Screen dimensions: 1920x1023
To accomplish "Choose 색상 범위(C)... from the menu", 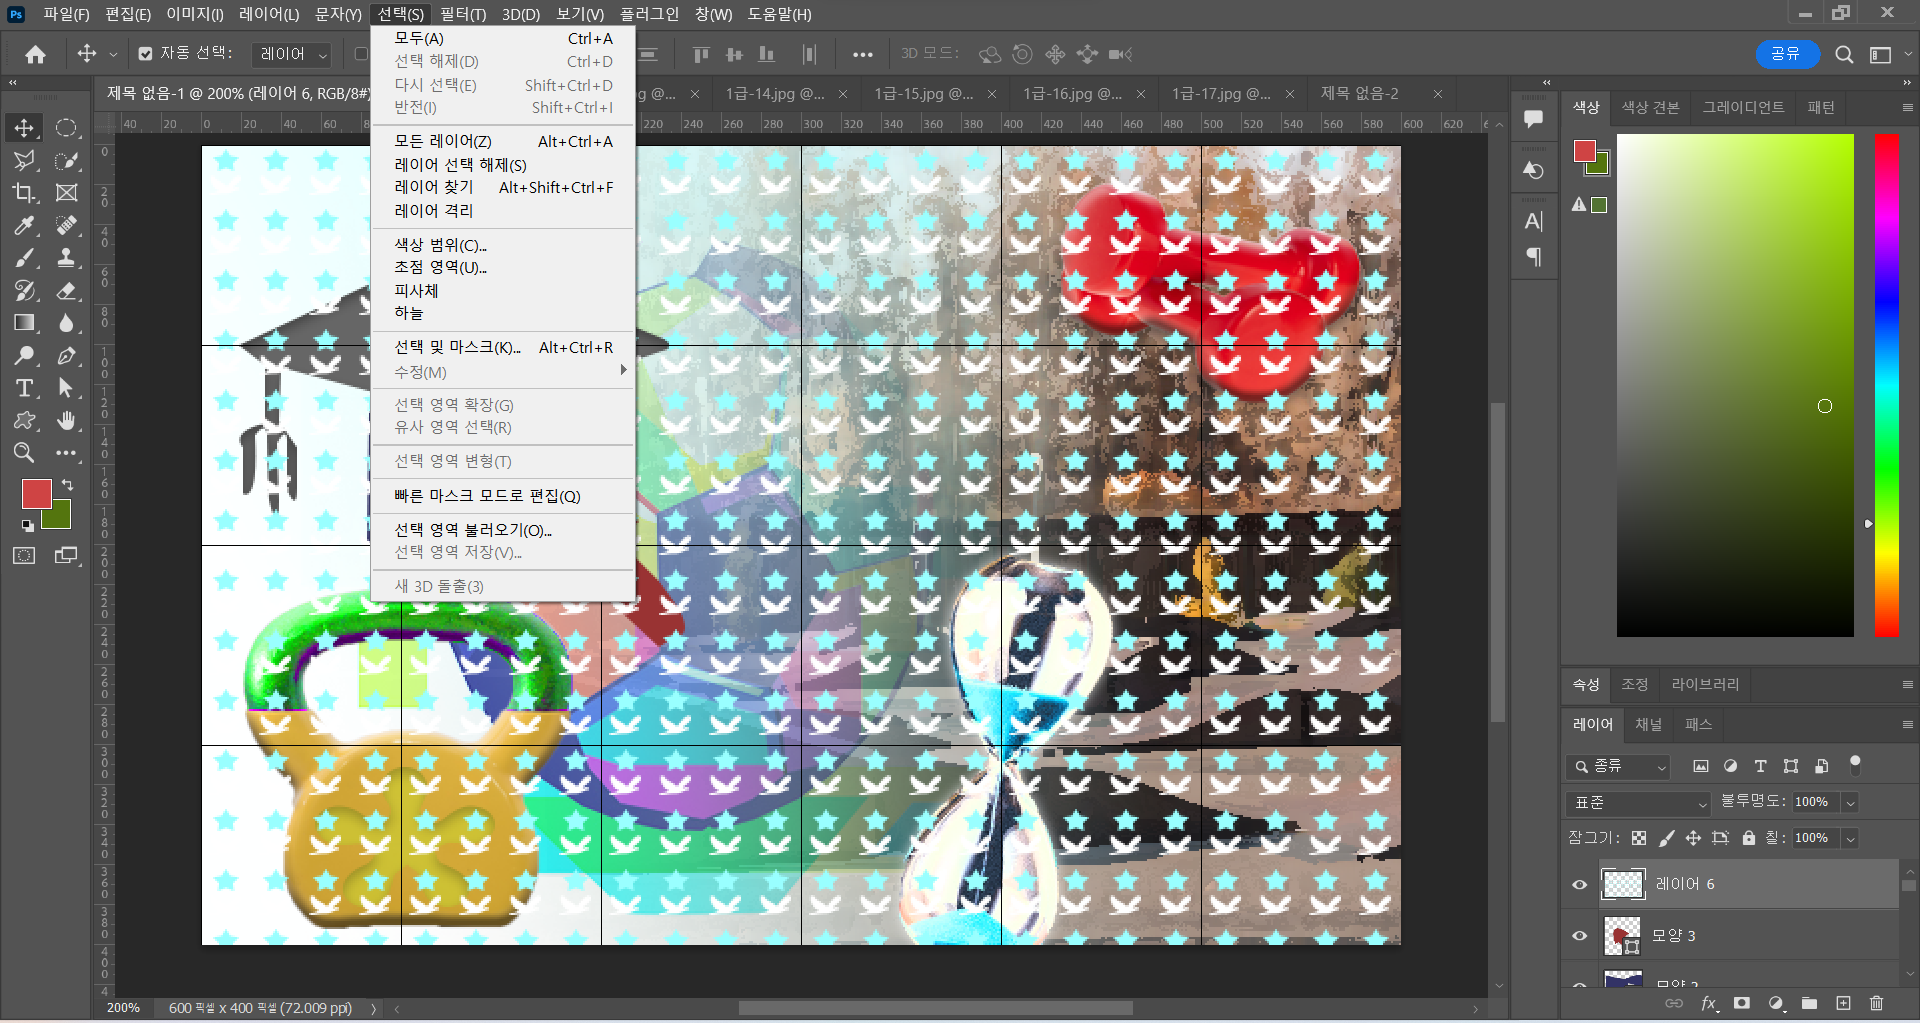I will pos(440,245).
